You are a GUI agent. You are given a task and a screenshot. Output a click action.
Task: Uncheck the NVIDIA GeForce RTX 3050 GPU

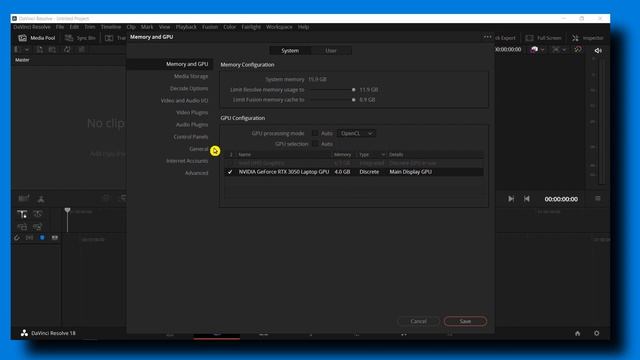tap(230, 172)
